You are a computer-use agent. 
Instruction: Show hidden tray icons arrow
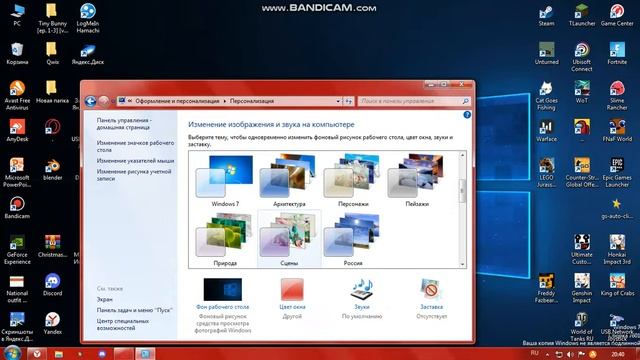click(x=548, y=354)
